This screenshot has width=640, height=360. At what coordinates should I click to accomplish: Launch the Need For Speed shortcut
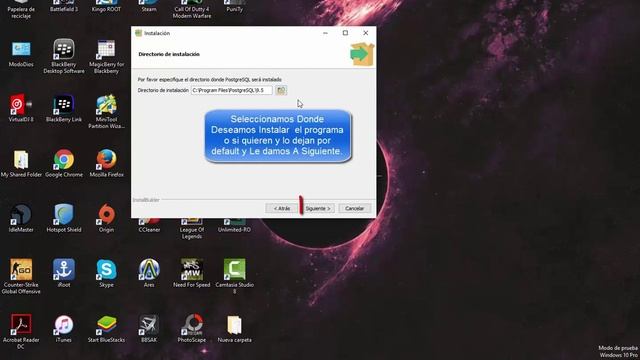tap(192, 273)
